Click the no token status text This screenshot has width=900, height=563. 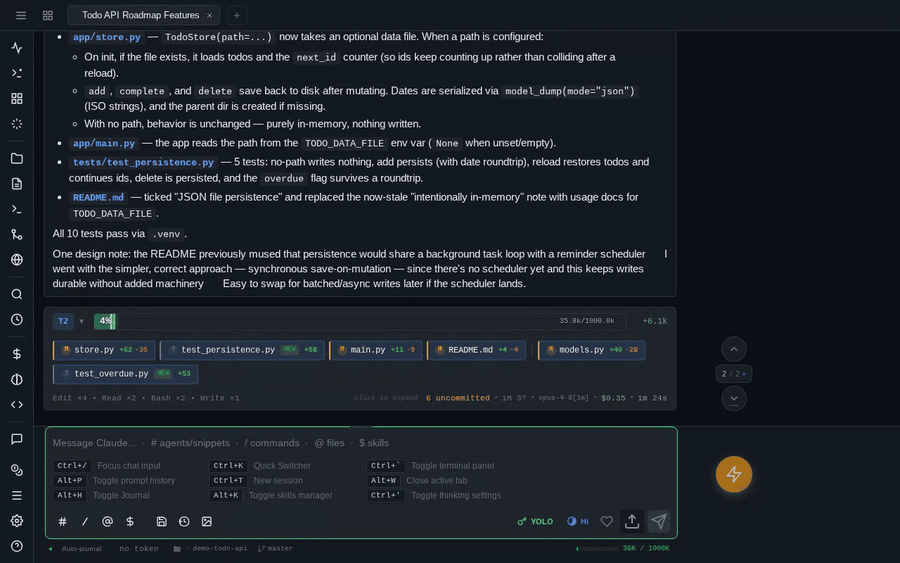139,549
